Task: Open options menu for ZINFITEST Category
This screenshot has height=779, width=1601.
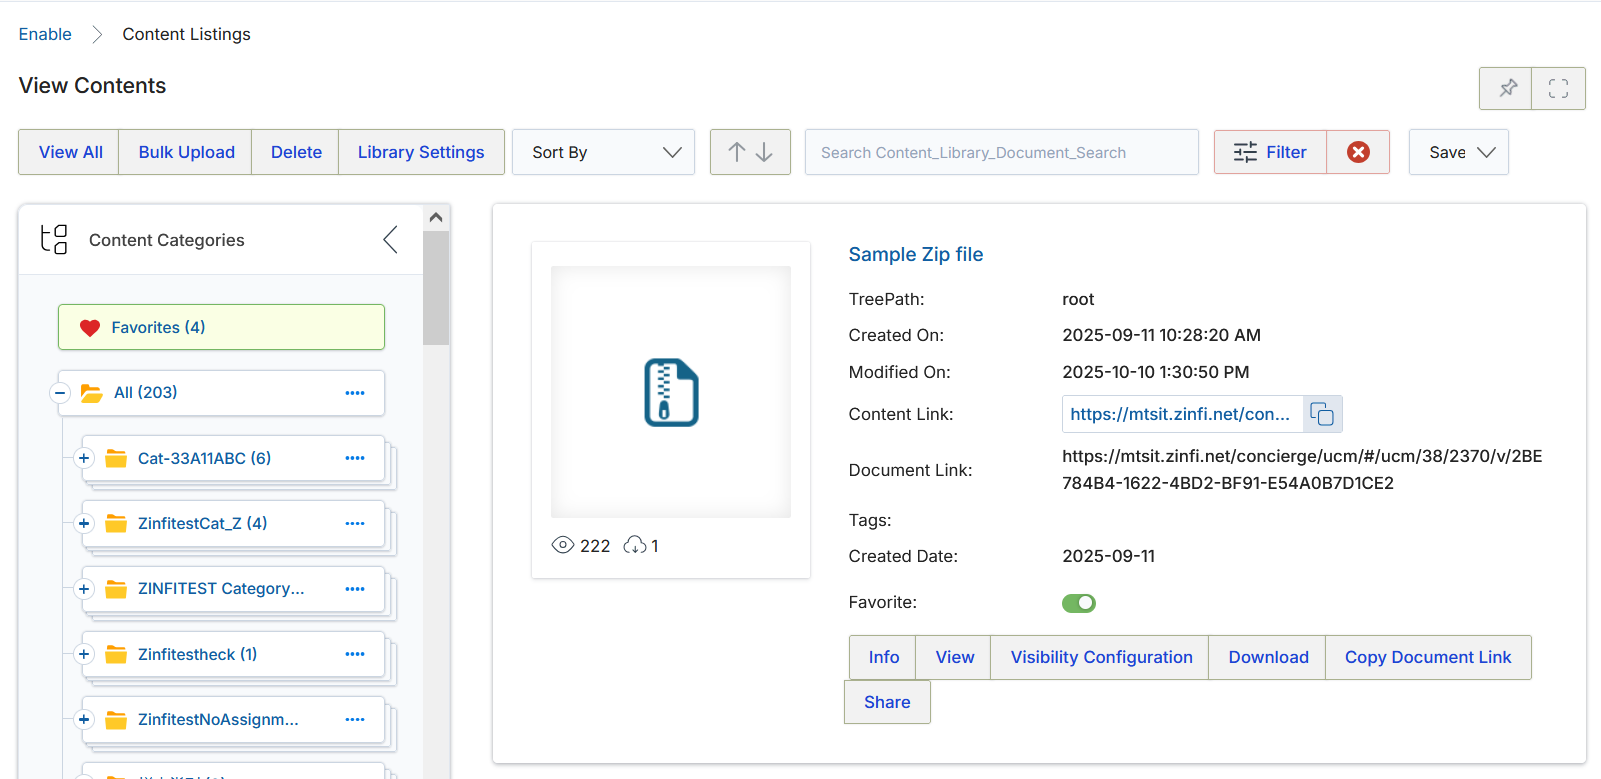Action: click(355, 589)
